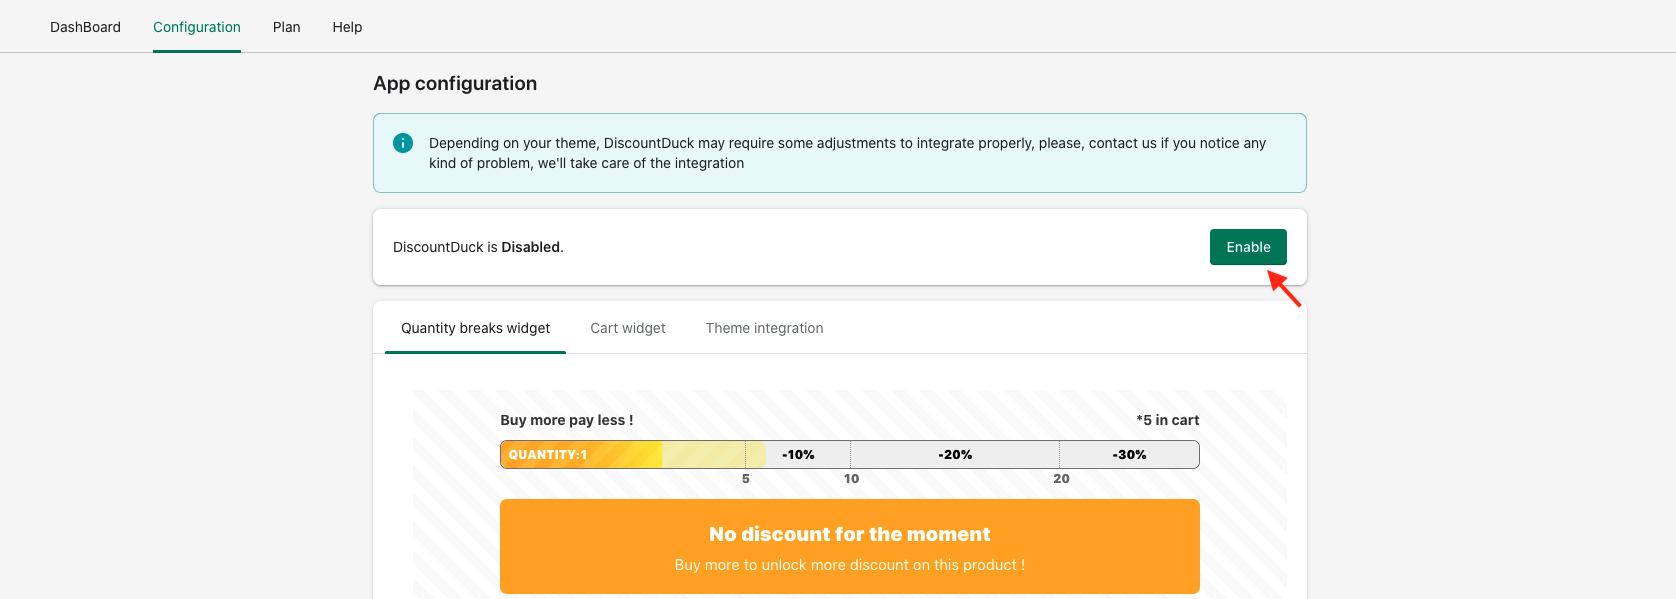1676x599 pixels.
Task: Click the orange No discount banner
Action: click(850, 546)
